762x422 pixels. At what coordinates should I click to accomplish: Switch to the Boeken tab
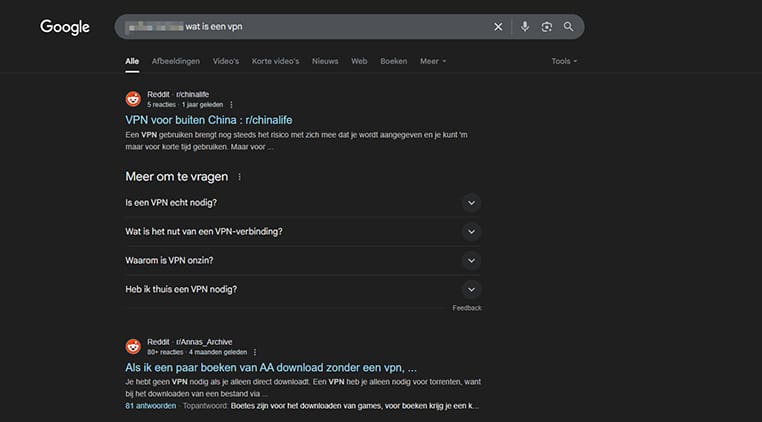394,61
